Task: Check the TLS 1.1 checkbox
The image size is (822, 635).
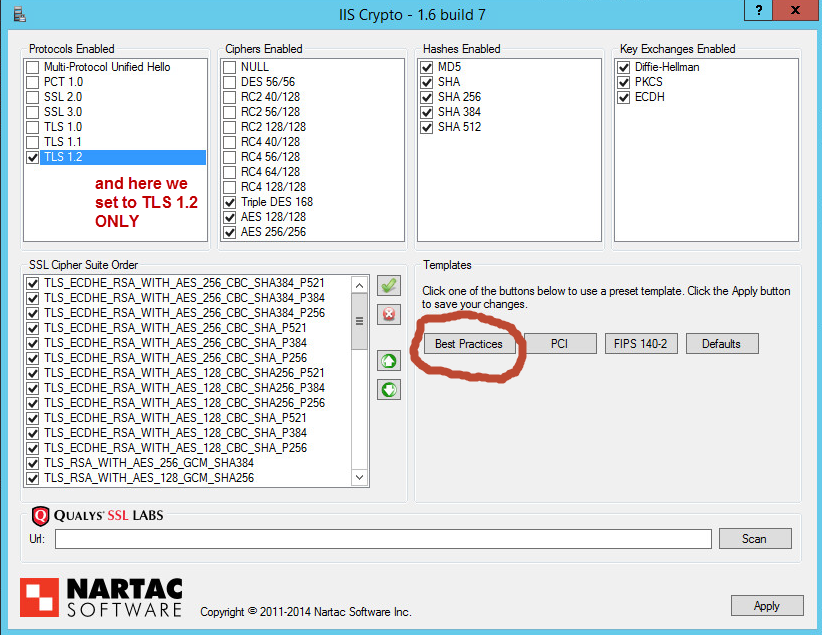Action: tap(33, 142)
